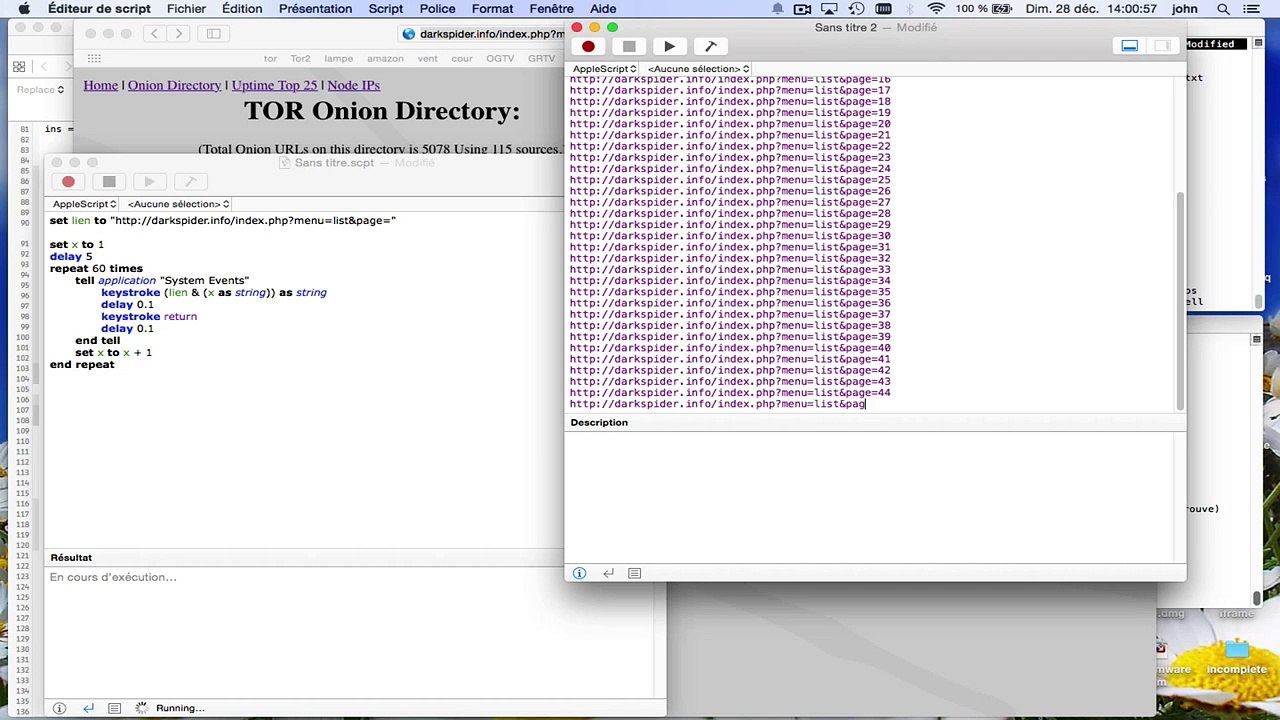Open the Édition menu
The width and height of the screenshot is (1280, 720).
(x=242, y=9)
